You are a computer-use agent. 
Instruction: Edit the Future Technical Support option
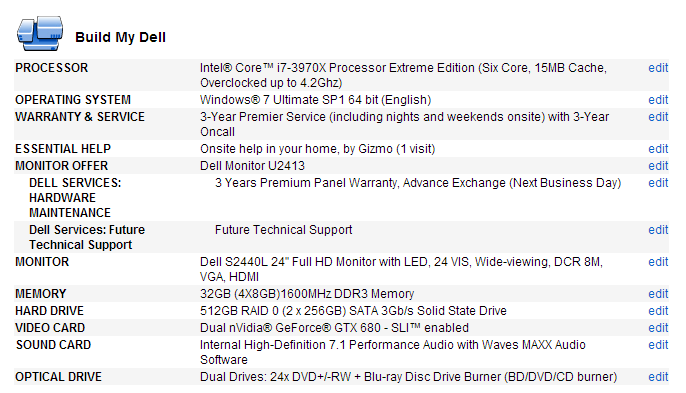(658, 230)
